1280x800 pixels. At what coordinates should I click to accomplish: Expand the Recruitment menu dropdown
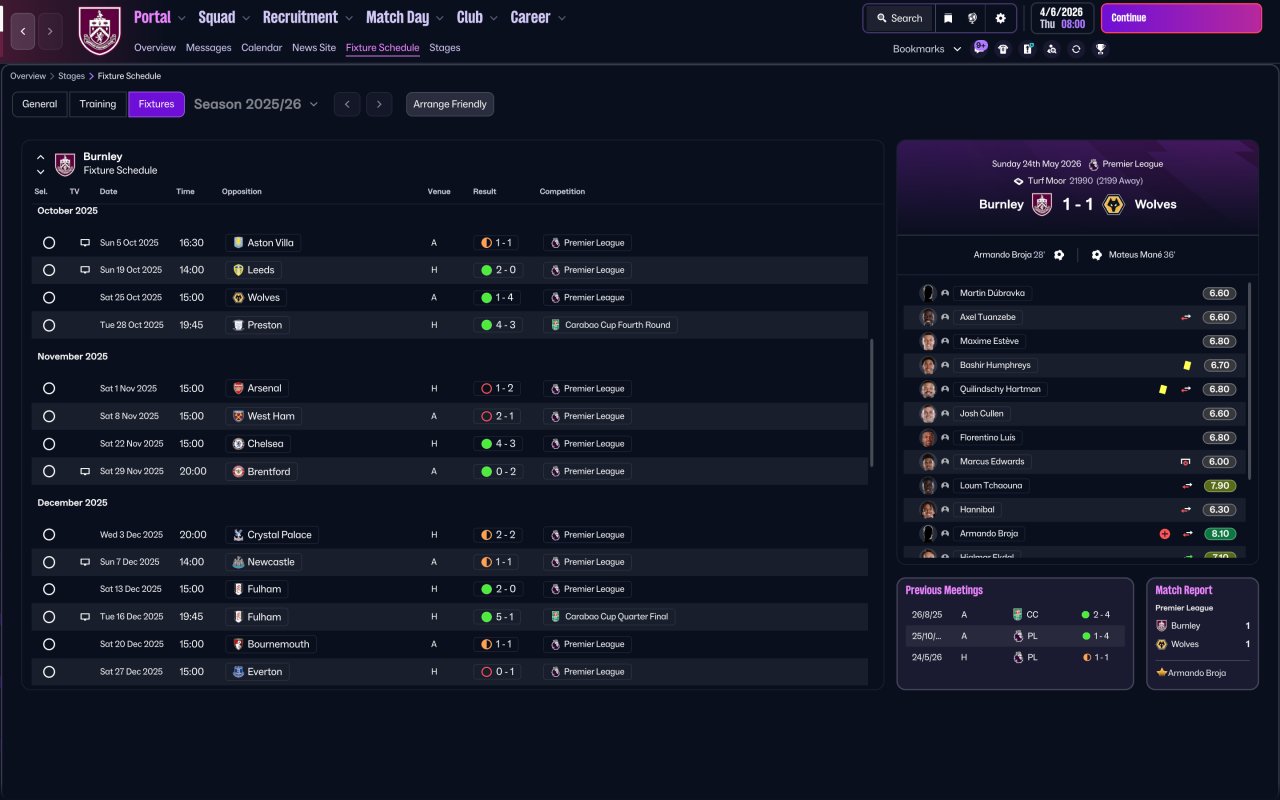point(348,18)
